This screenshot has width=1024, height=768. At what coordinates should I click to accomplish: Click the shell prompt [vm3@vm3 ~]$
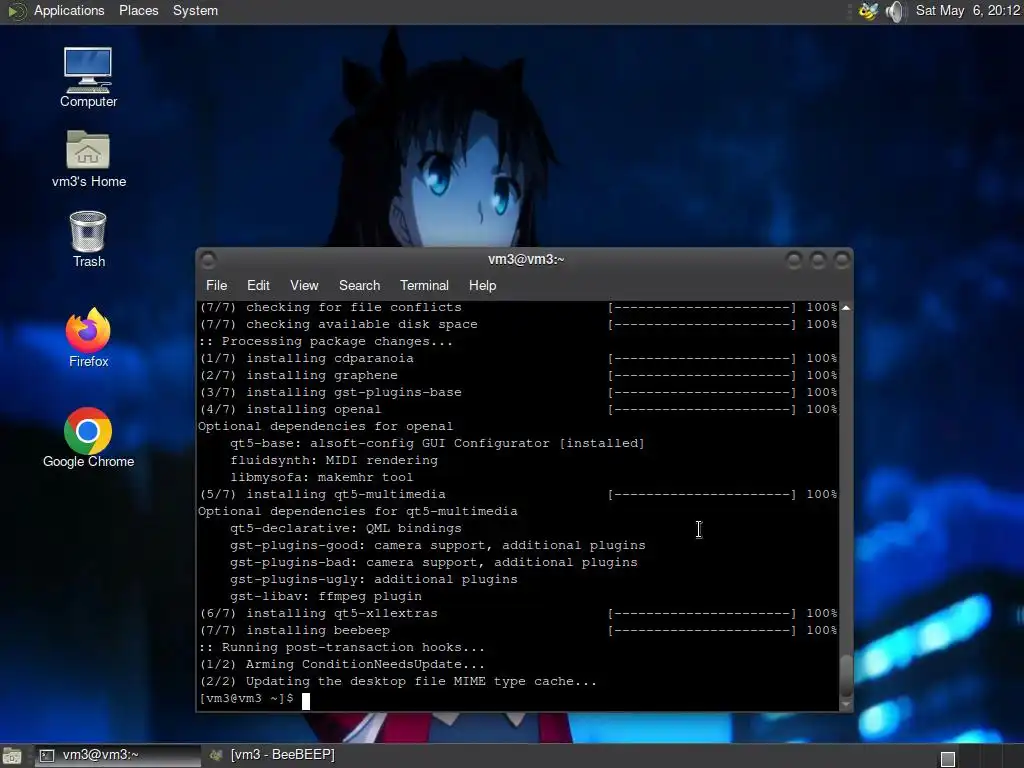point(246,699)
